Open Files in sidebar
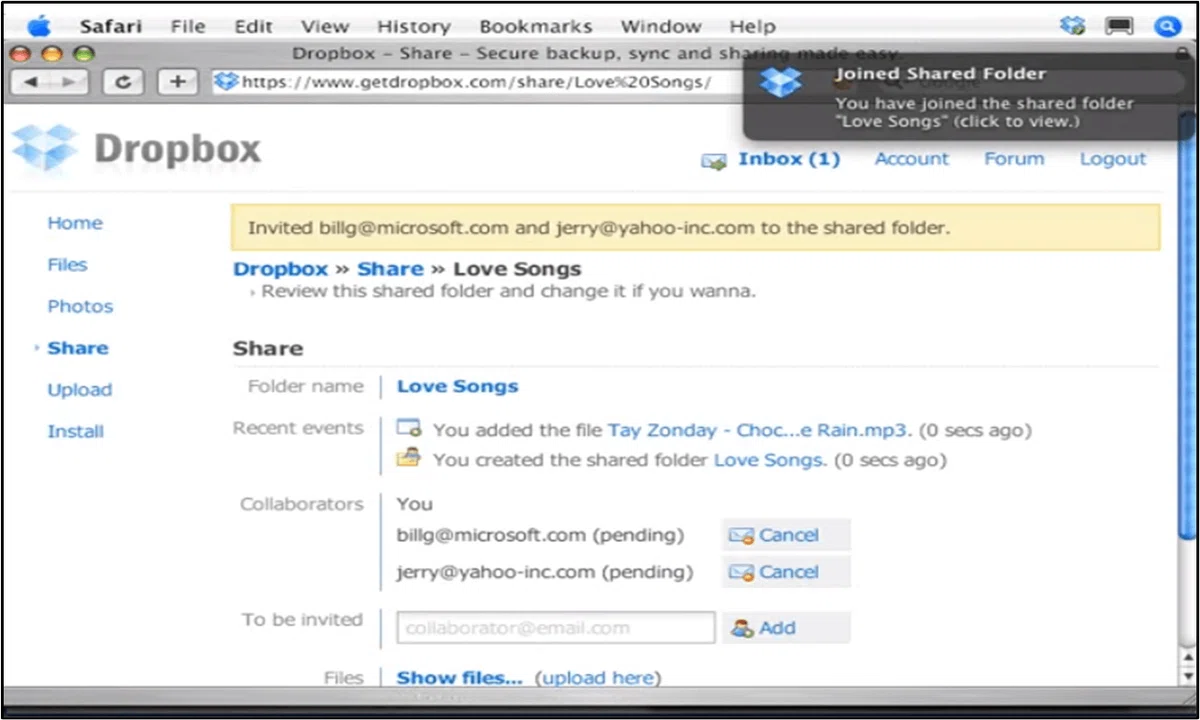The width and height of the screenshot is (1200, 720). 67,265
